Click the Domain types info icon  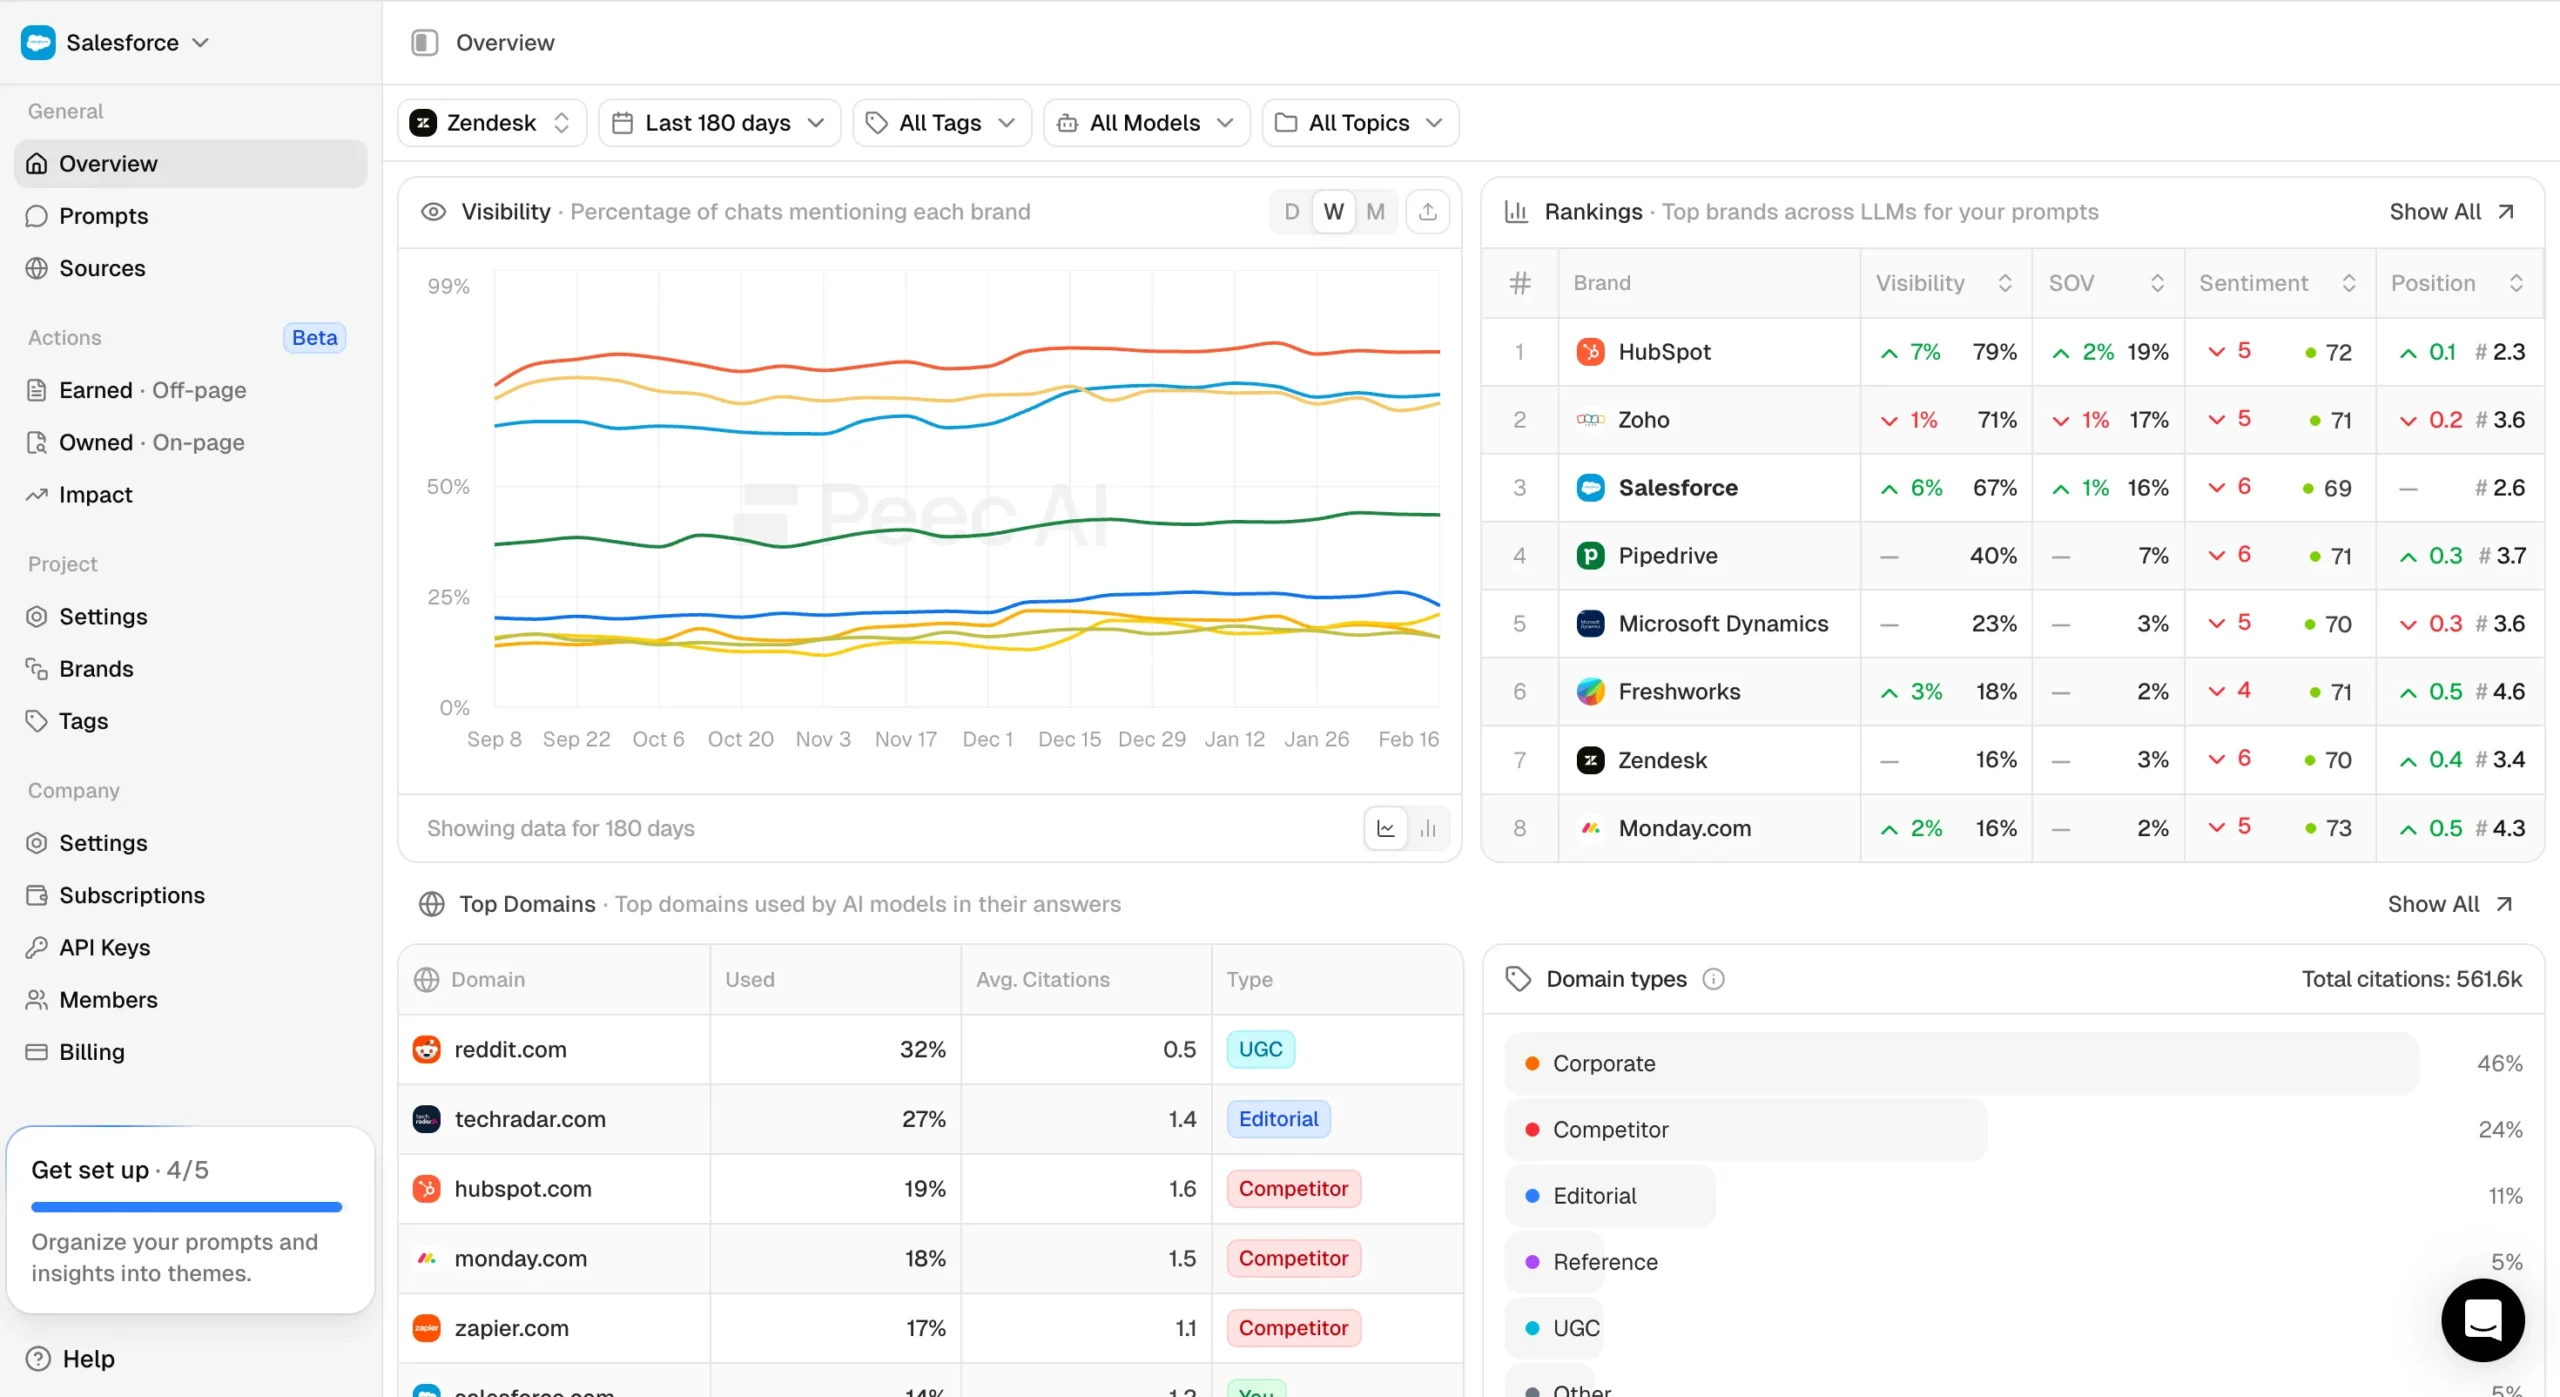coord(1713,979)
